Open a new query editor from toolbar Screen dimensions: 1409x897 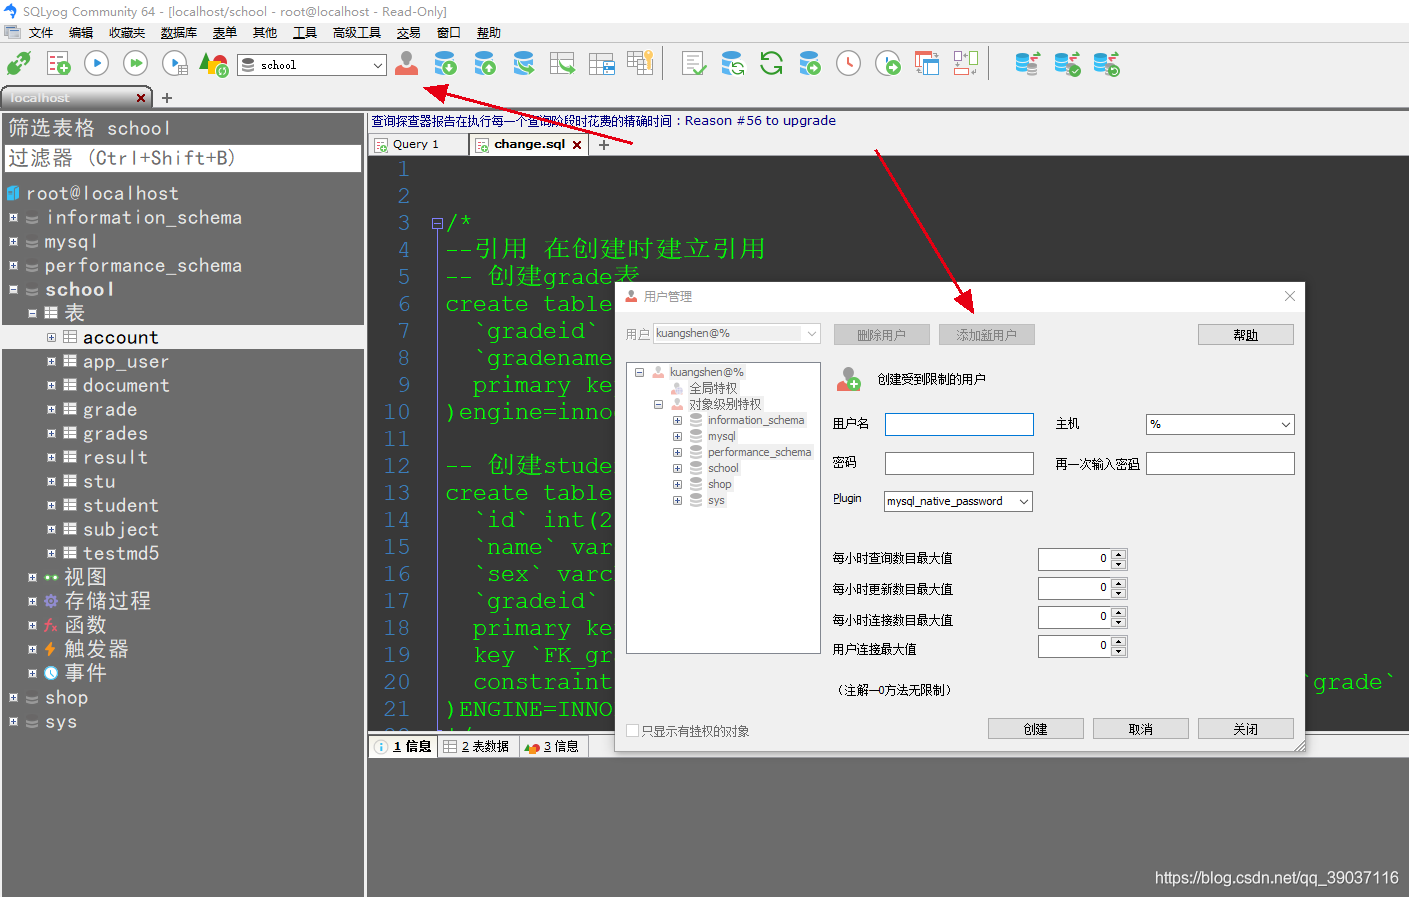(x=58, y=64)
